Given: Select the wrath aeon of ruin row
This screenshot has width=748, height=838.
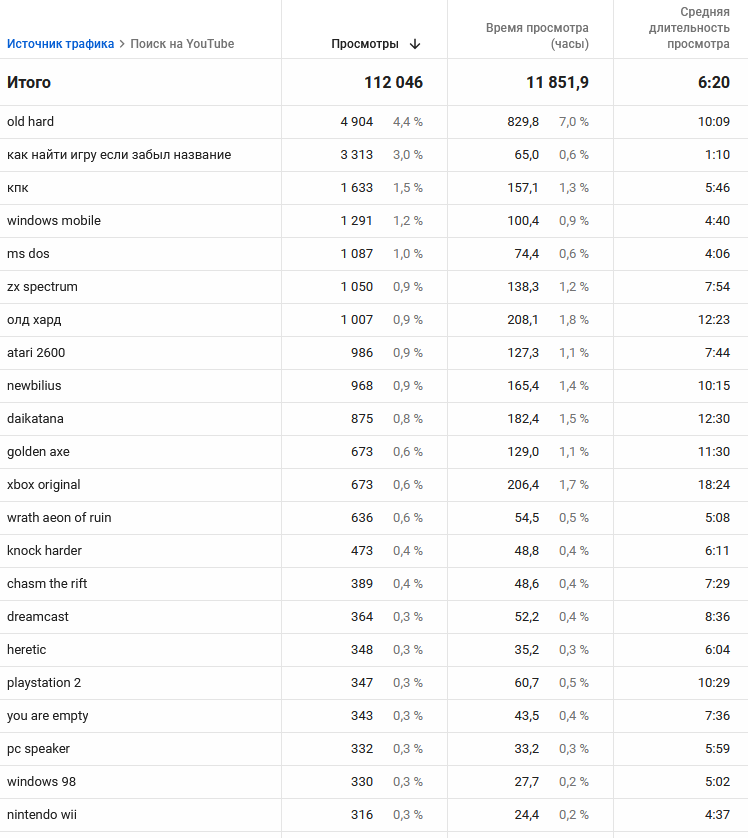Looking at the screenshot, I should pos(374,518).
